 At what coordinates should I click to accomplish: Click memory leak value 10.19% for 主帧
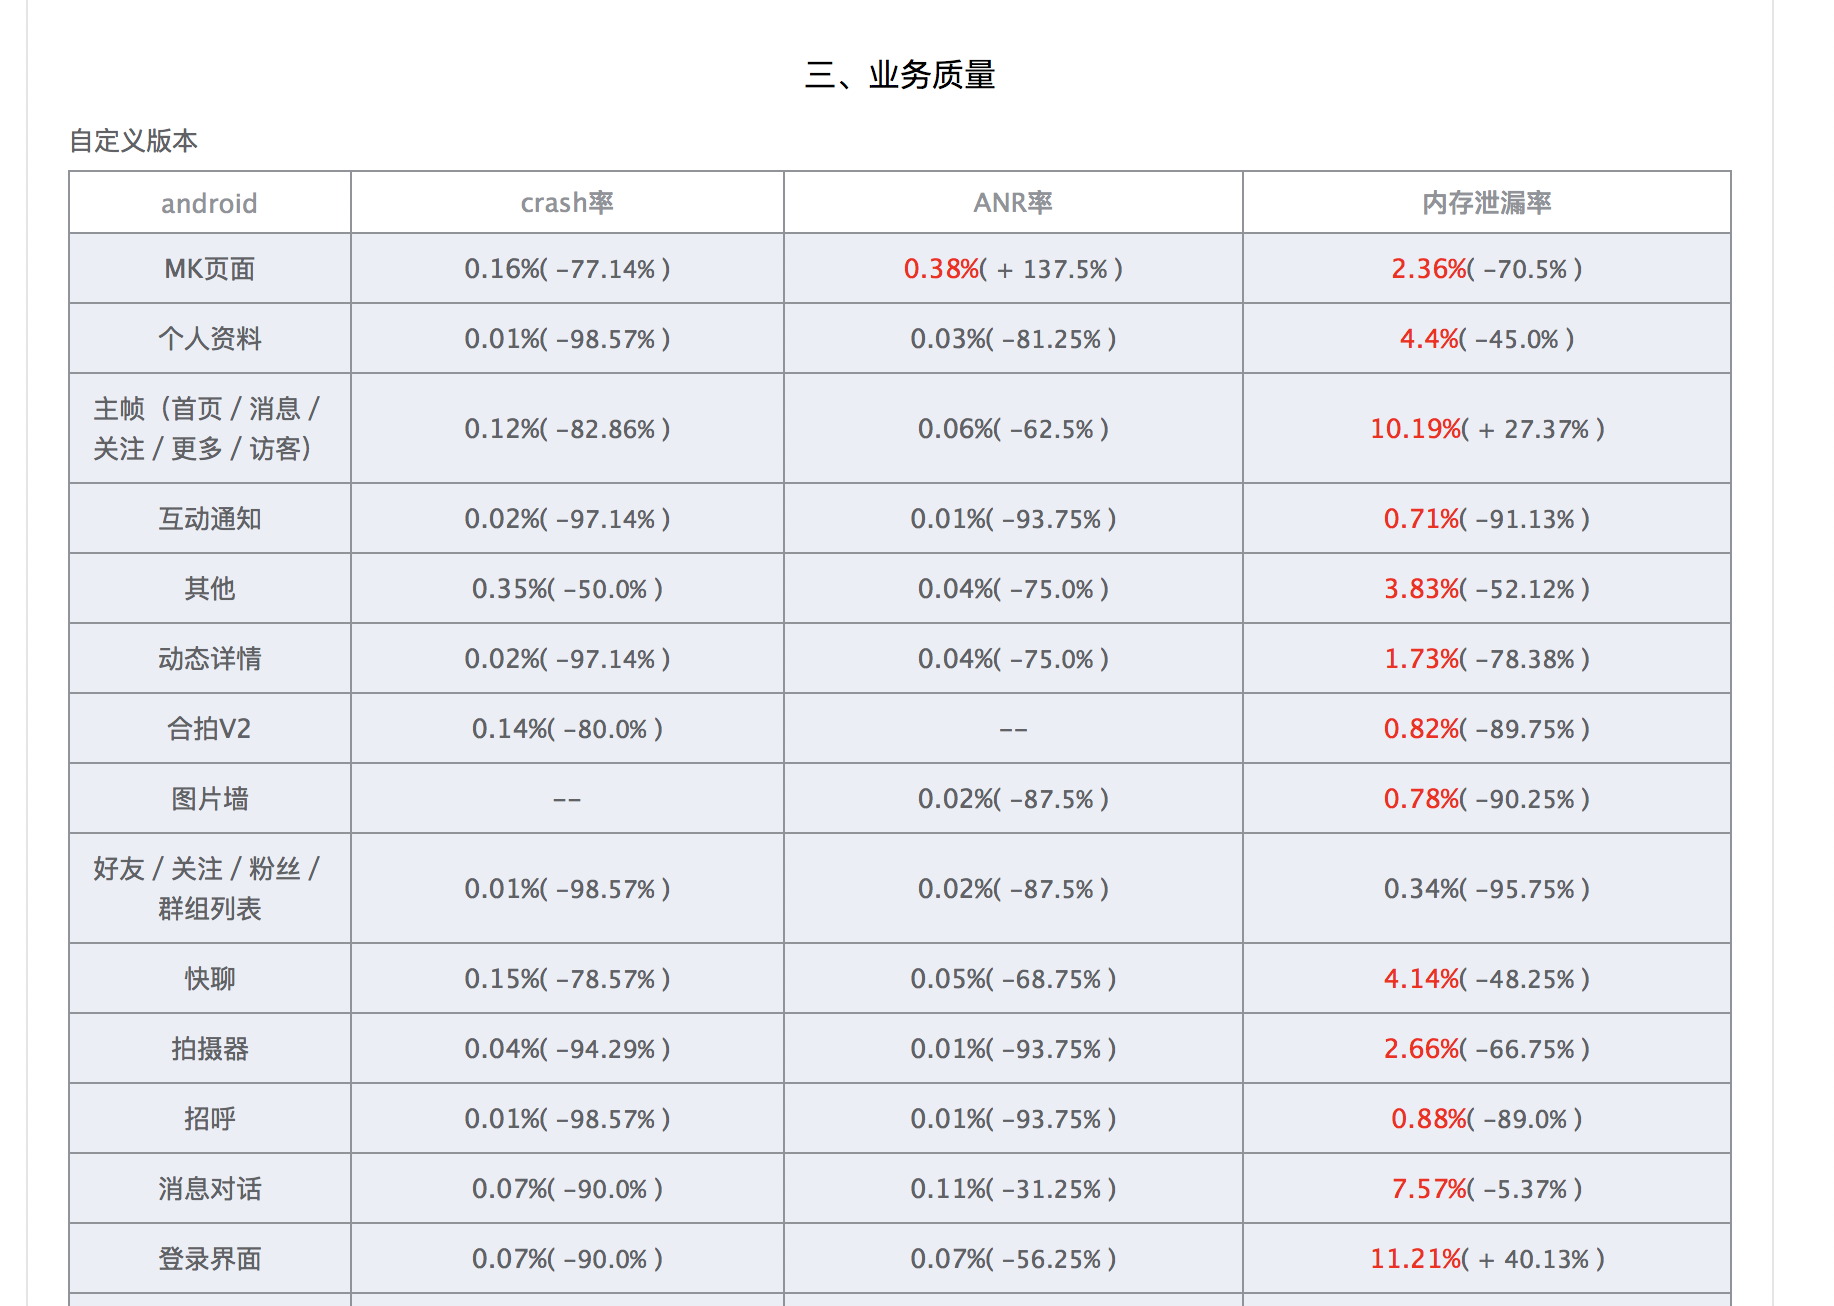pos(1414,429)
